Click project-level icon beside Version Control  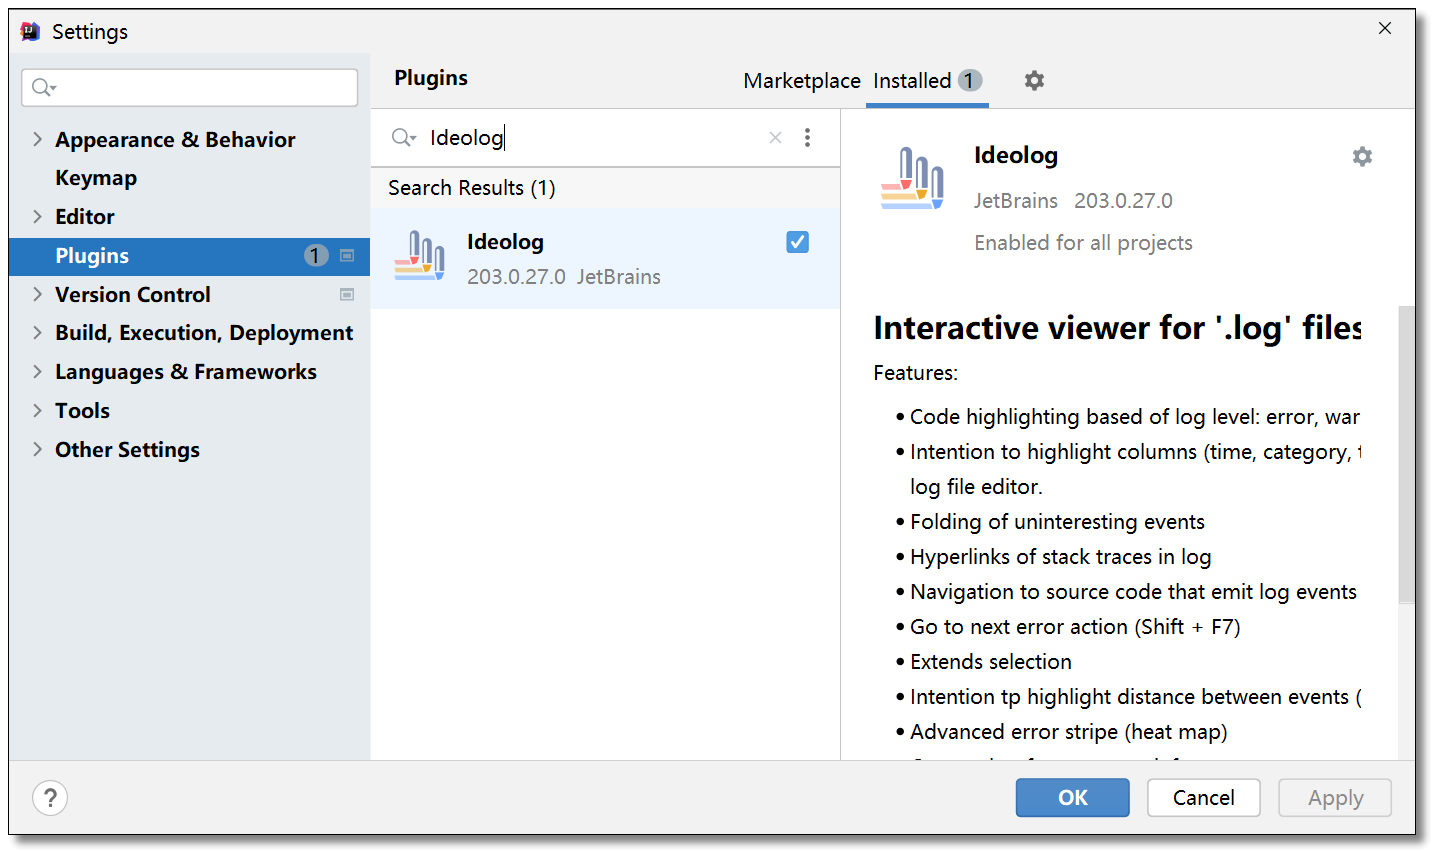point(347,295)
